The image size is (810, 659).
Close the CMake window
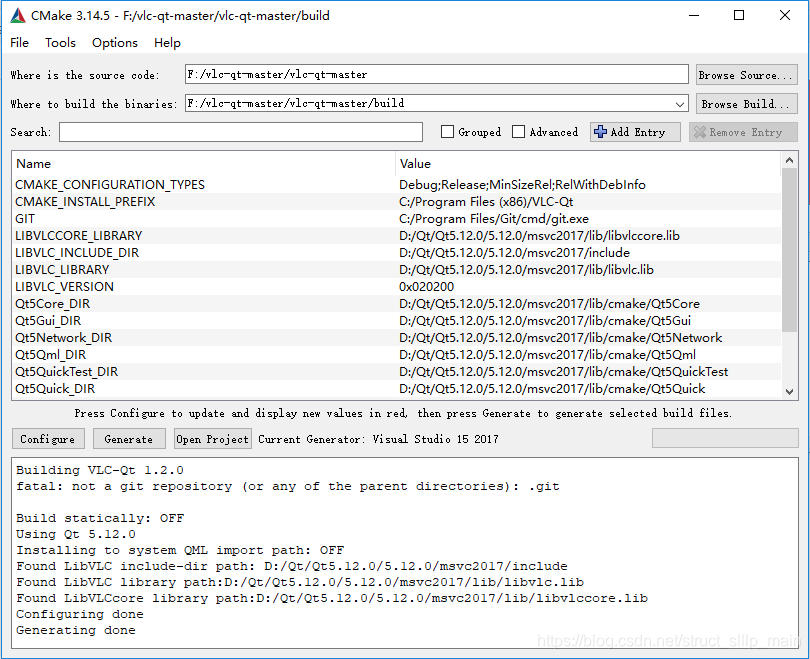[785, 15]
